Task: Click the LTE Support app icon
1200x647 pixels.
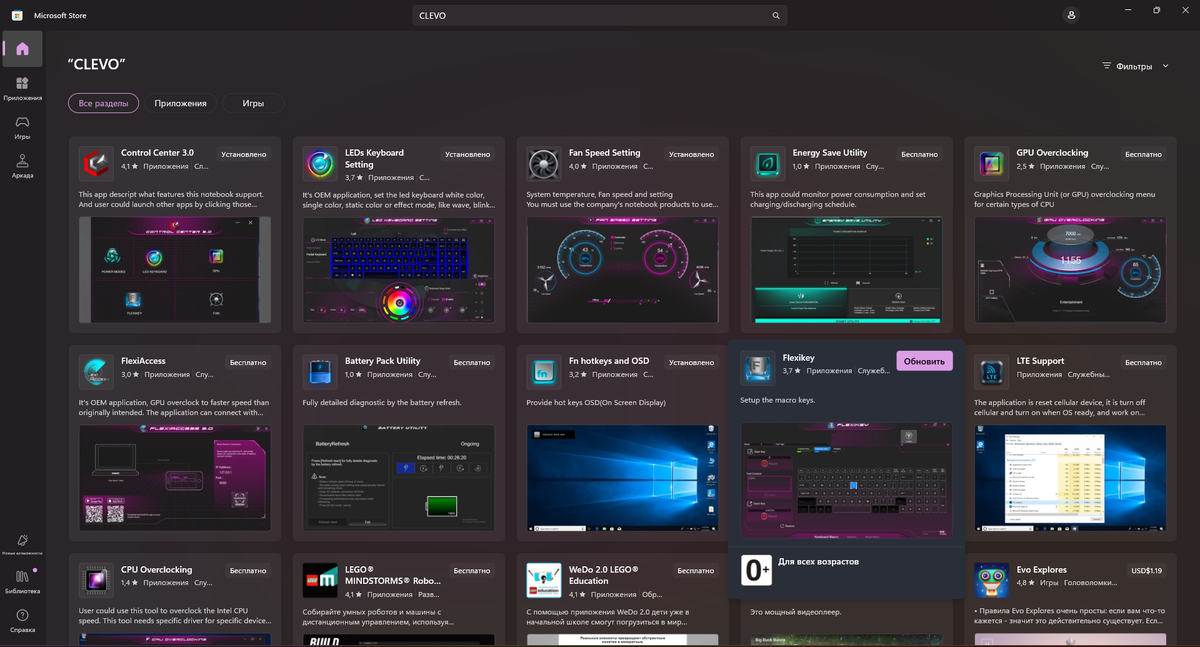Action: pyautogui.click(x=992, y=371)
